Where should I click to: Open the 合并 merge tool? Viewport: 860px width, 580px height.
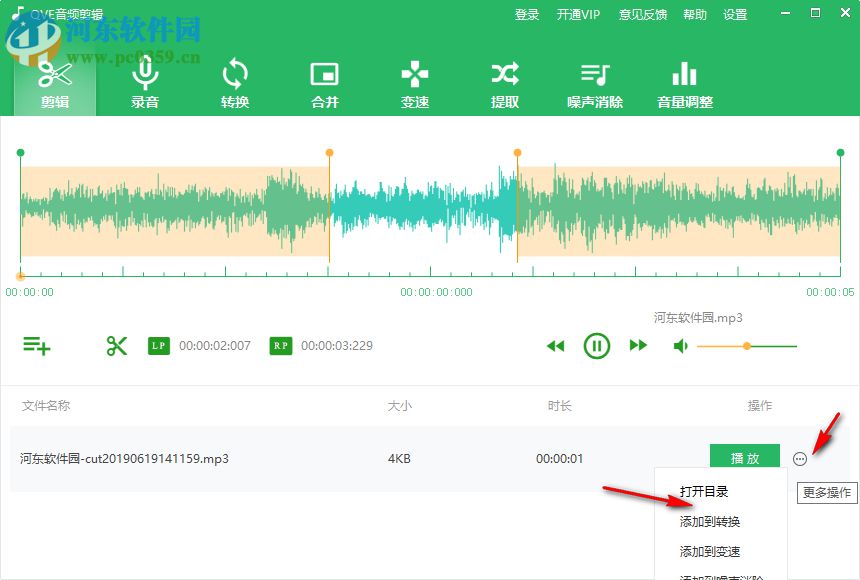click(324, 83)
